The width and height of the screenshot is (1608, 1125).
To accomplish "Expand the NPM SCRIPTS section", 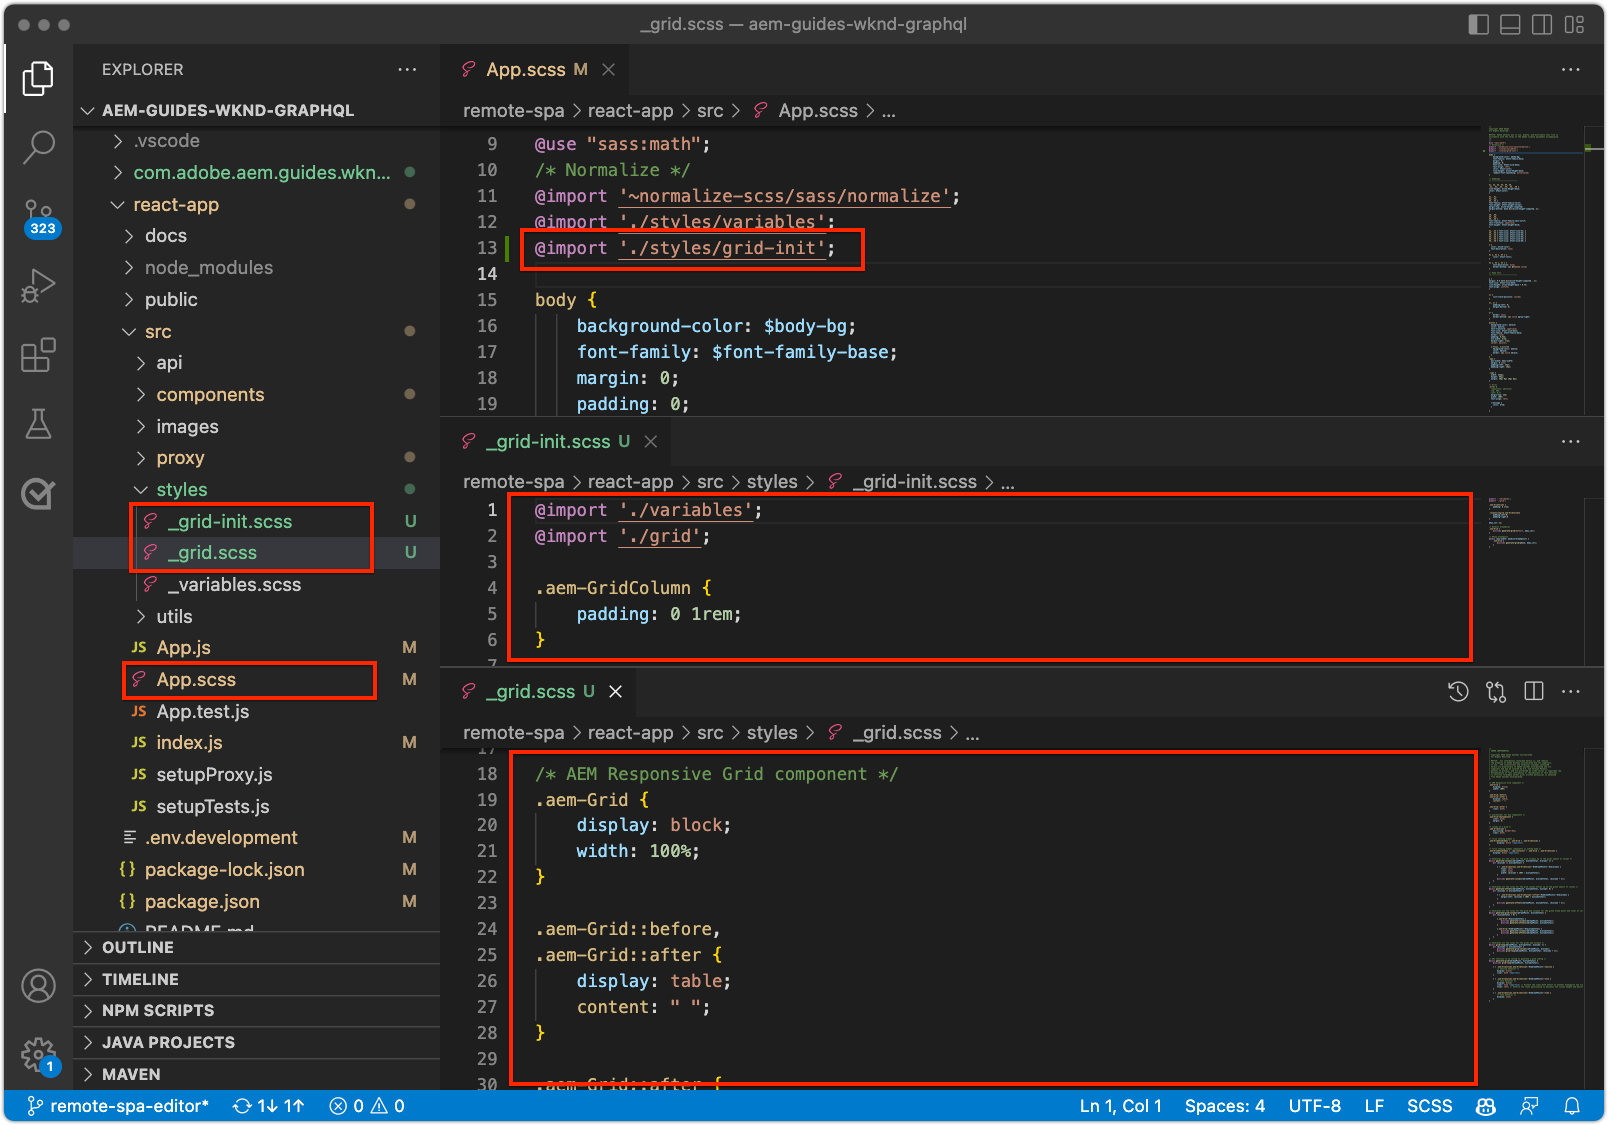I will point(158,1010).
